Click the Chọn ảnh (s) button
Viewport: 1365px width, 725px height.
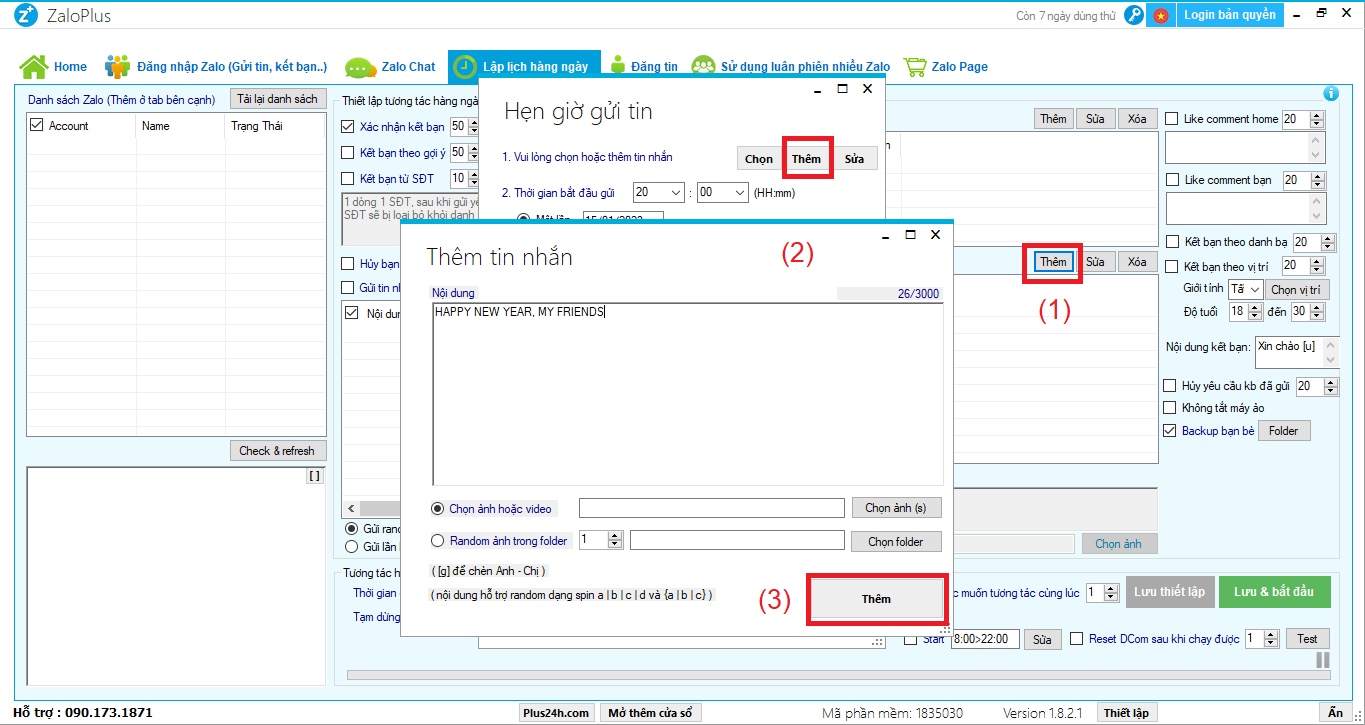pyautogui.click(x=896, y=508)
